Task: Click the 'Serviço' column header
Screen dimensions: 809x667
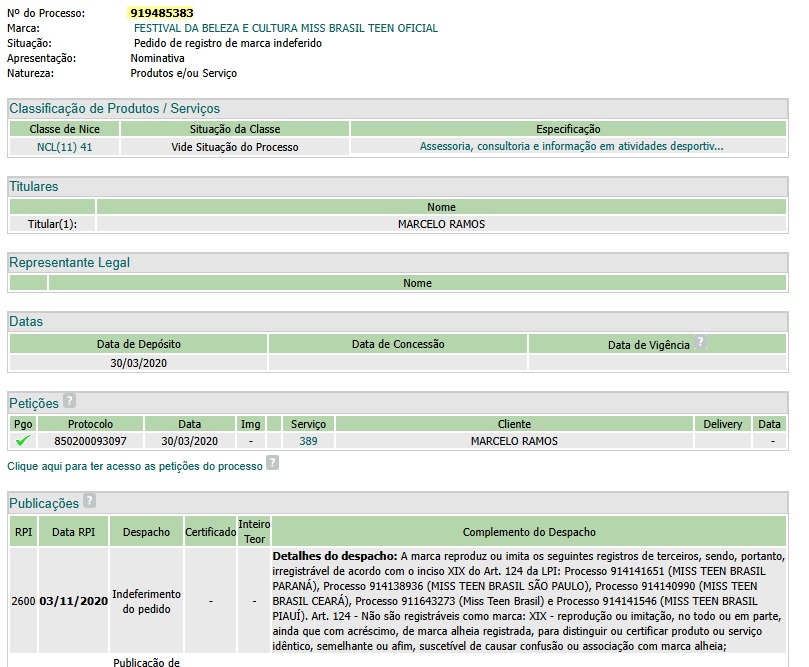Action: pyautogui.click(x=308, y=424)
